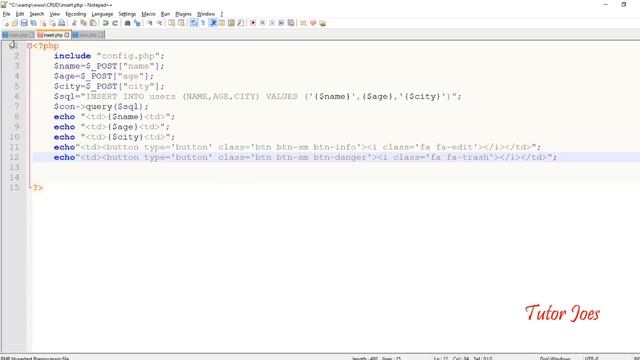Viewport: 640px width, 360px height.
Task: Toggle the Document Map icon
Action: click(x=231, y=23)
